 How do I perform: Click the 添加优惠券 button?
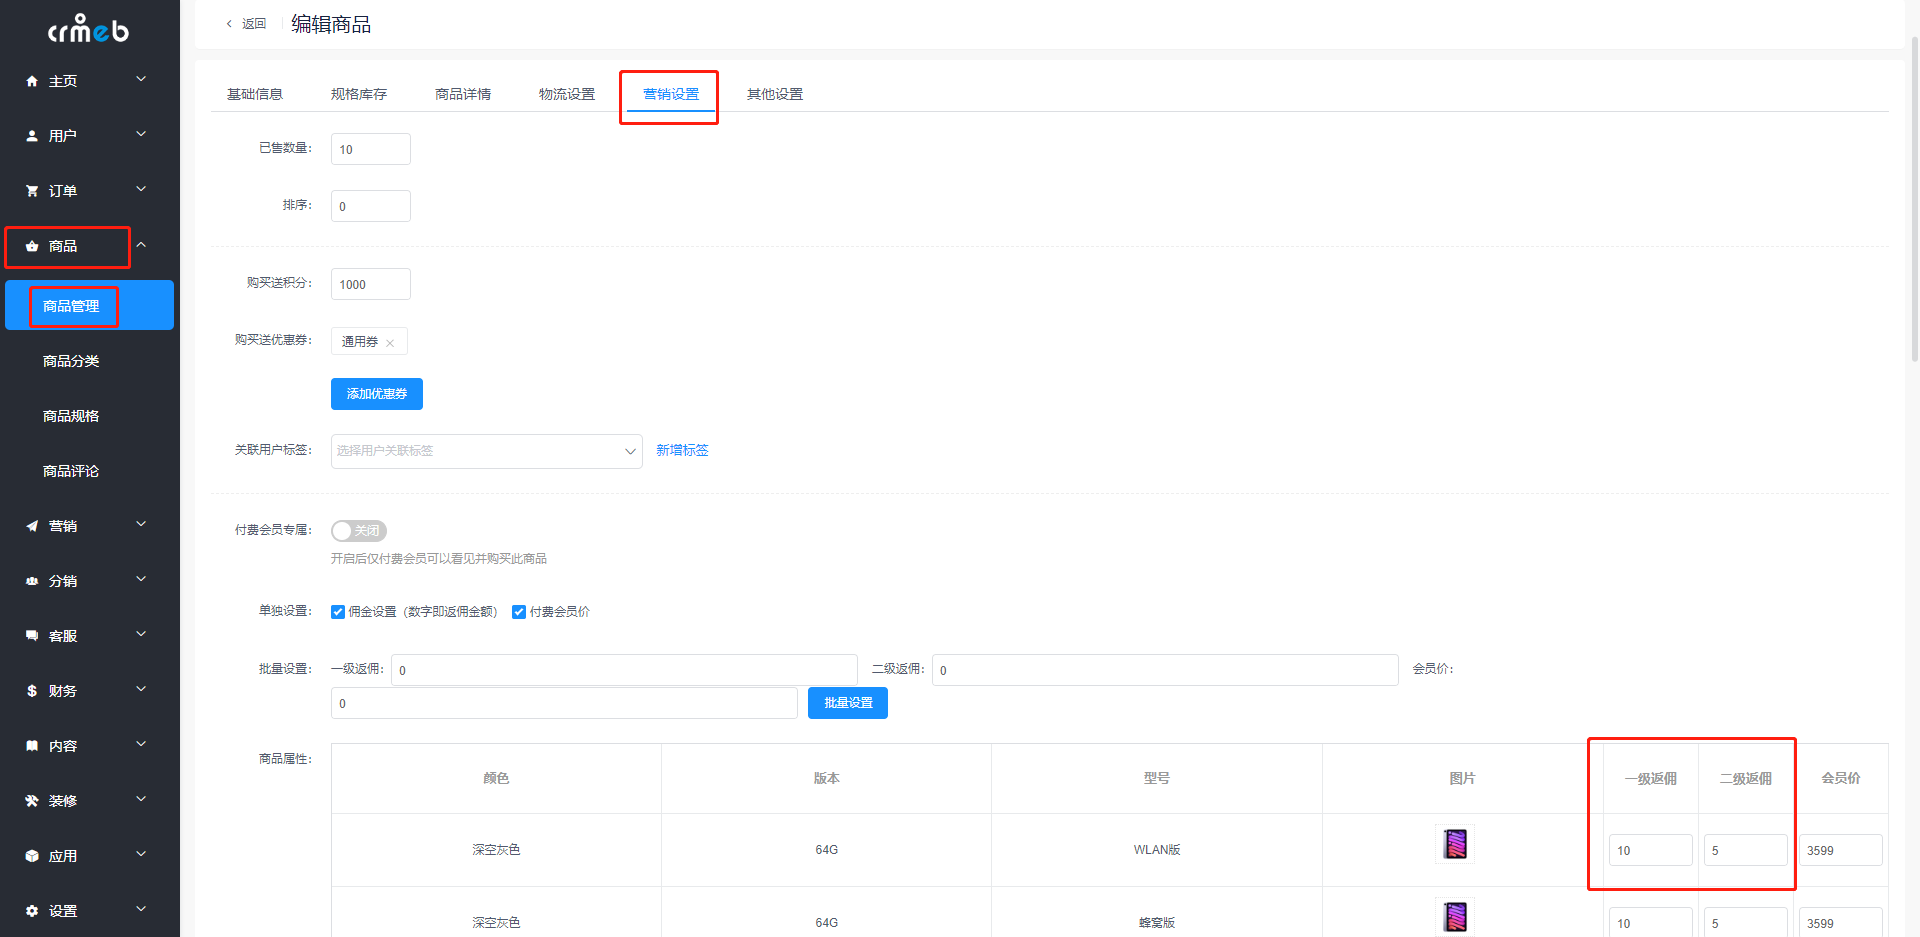tap(377, 394)
